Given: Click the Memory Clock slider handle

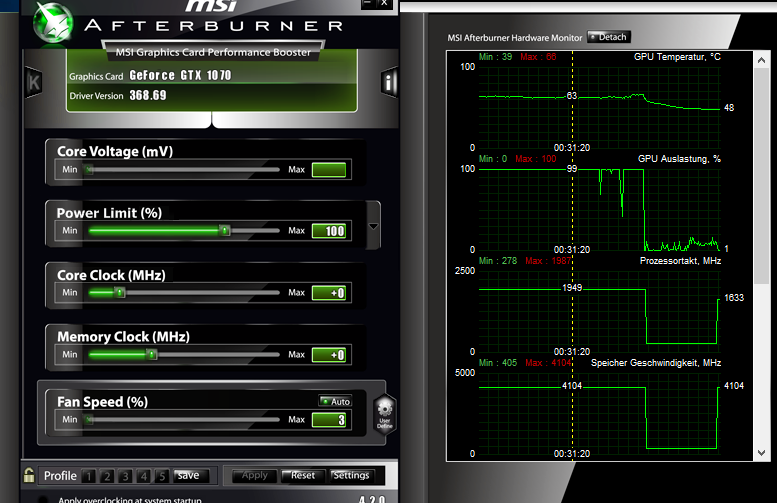Looking at the screenshot, I should tap(152, 354).
